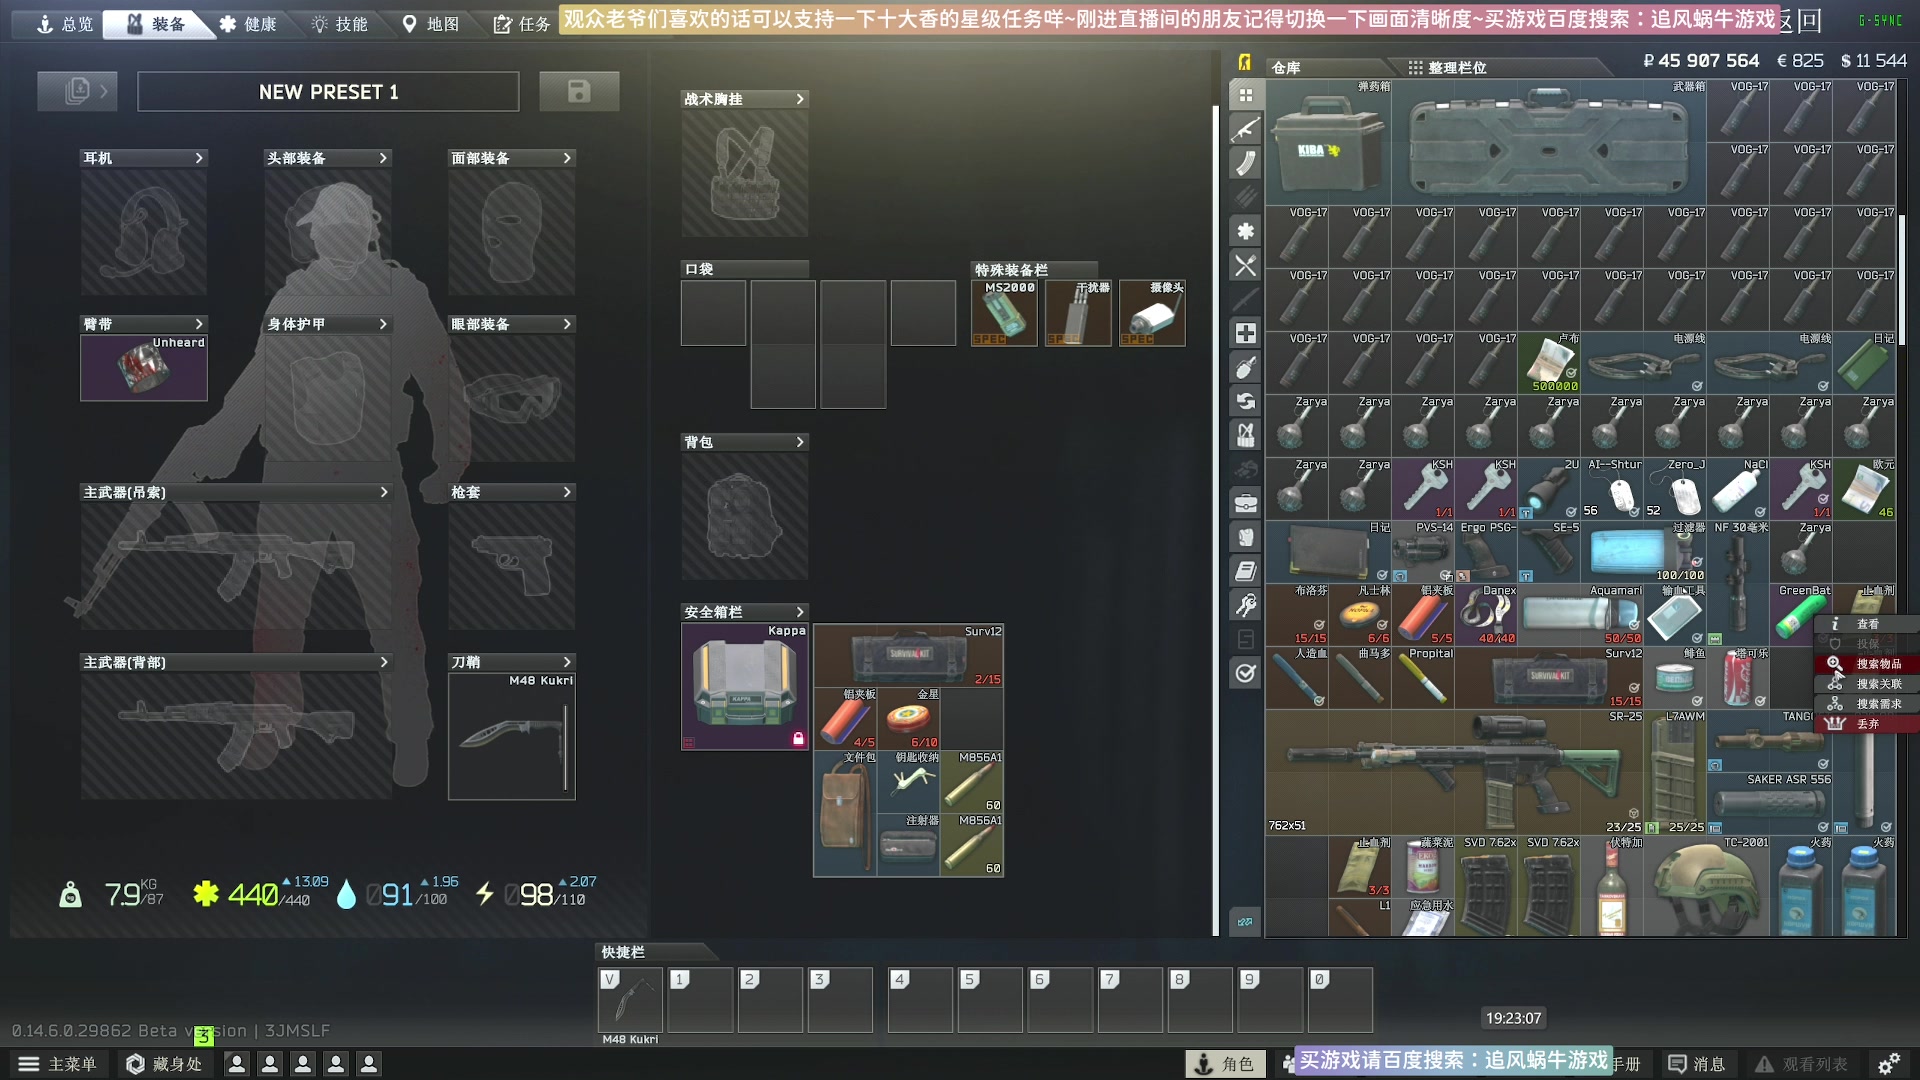The width and height of the screenshot is (1920, 1080).
Task: Filter stash by tactical rig vest icon
Action: pos(1245,436)
